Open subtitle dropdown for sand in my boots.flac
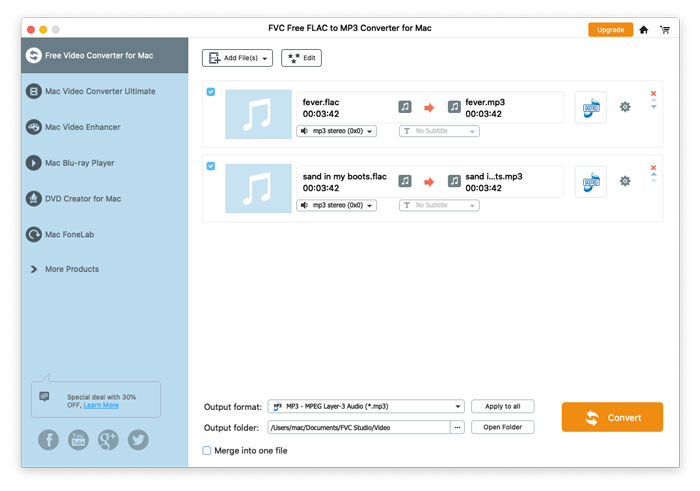 pyautogui.click(x=439, y=205)
